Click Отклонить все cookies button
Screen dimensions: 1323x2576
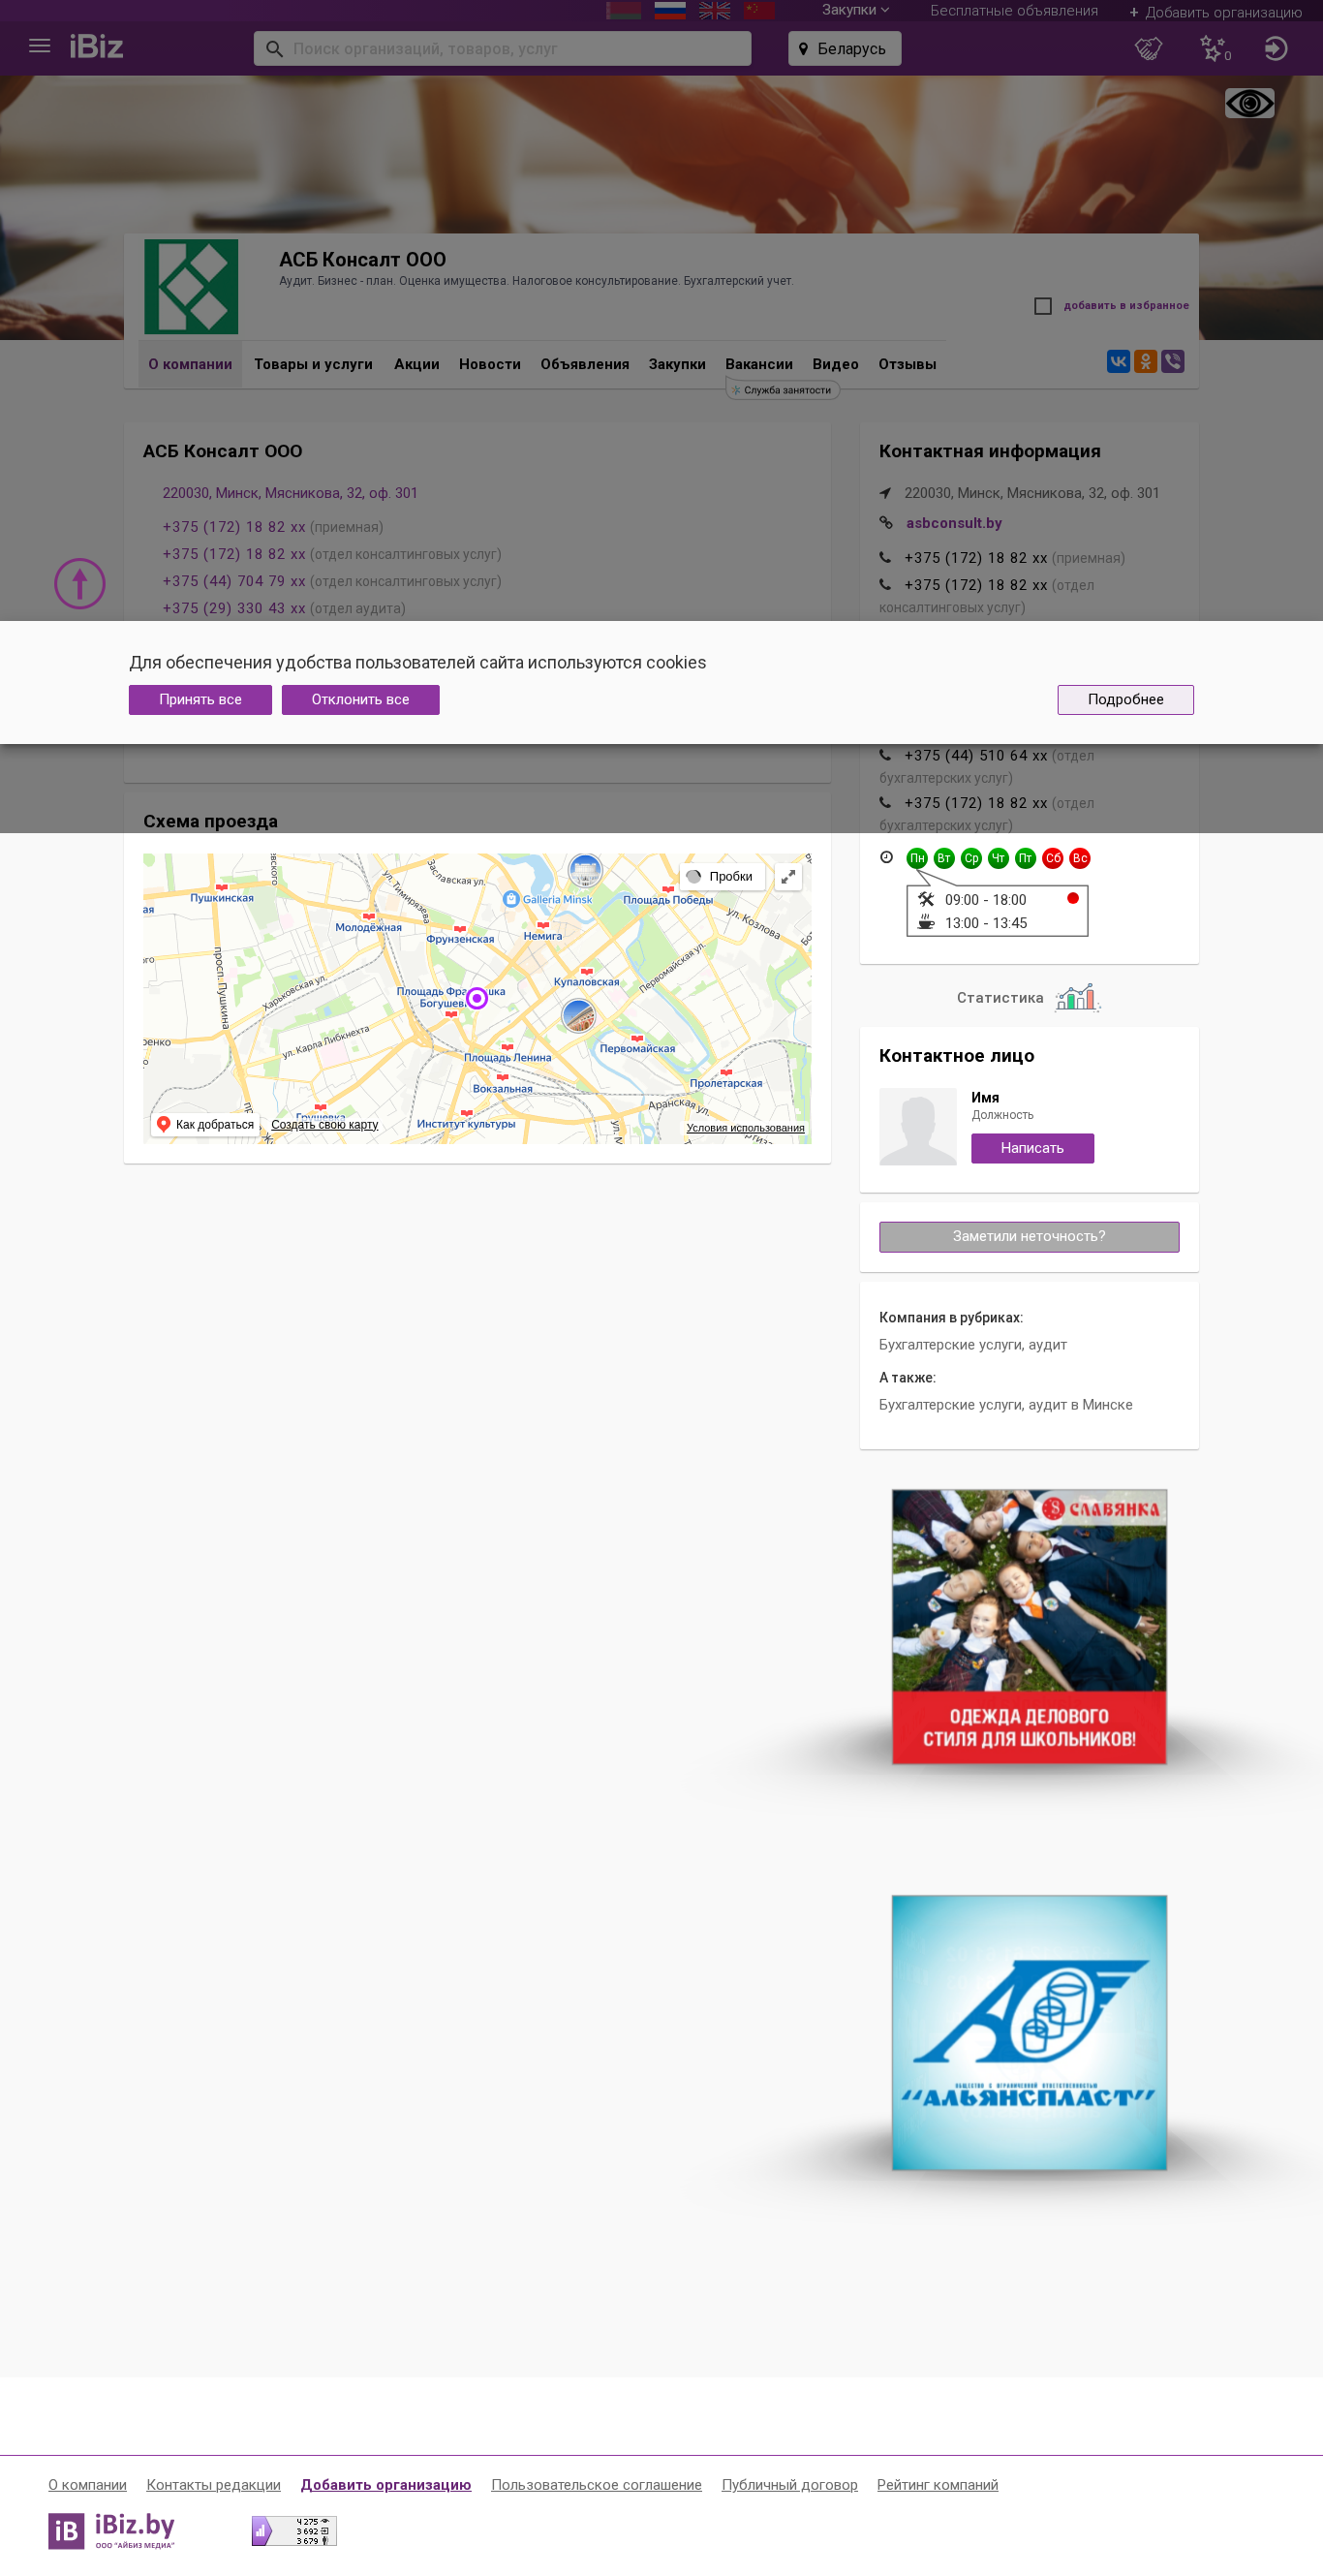click(x=360, y=699)
